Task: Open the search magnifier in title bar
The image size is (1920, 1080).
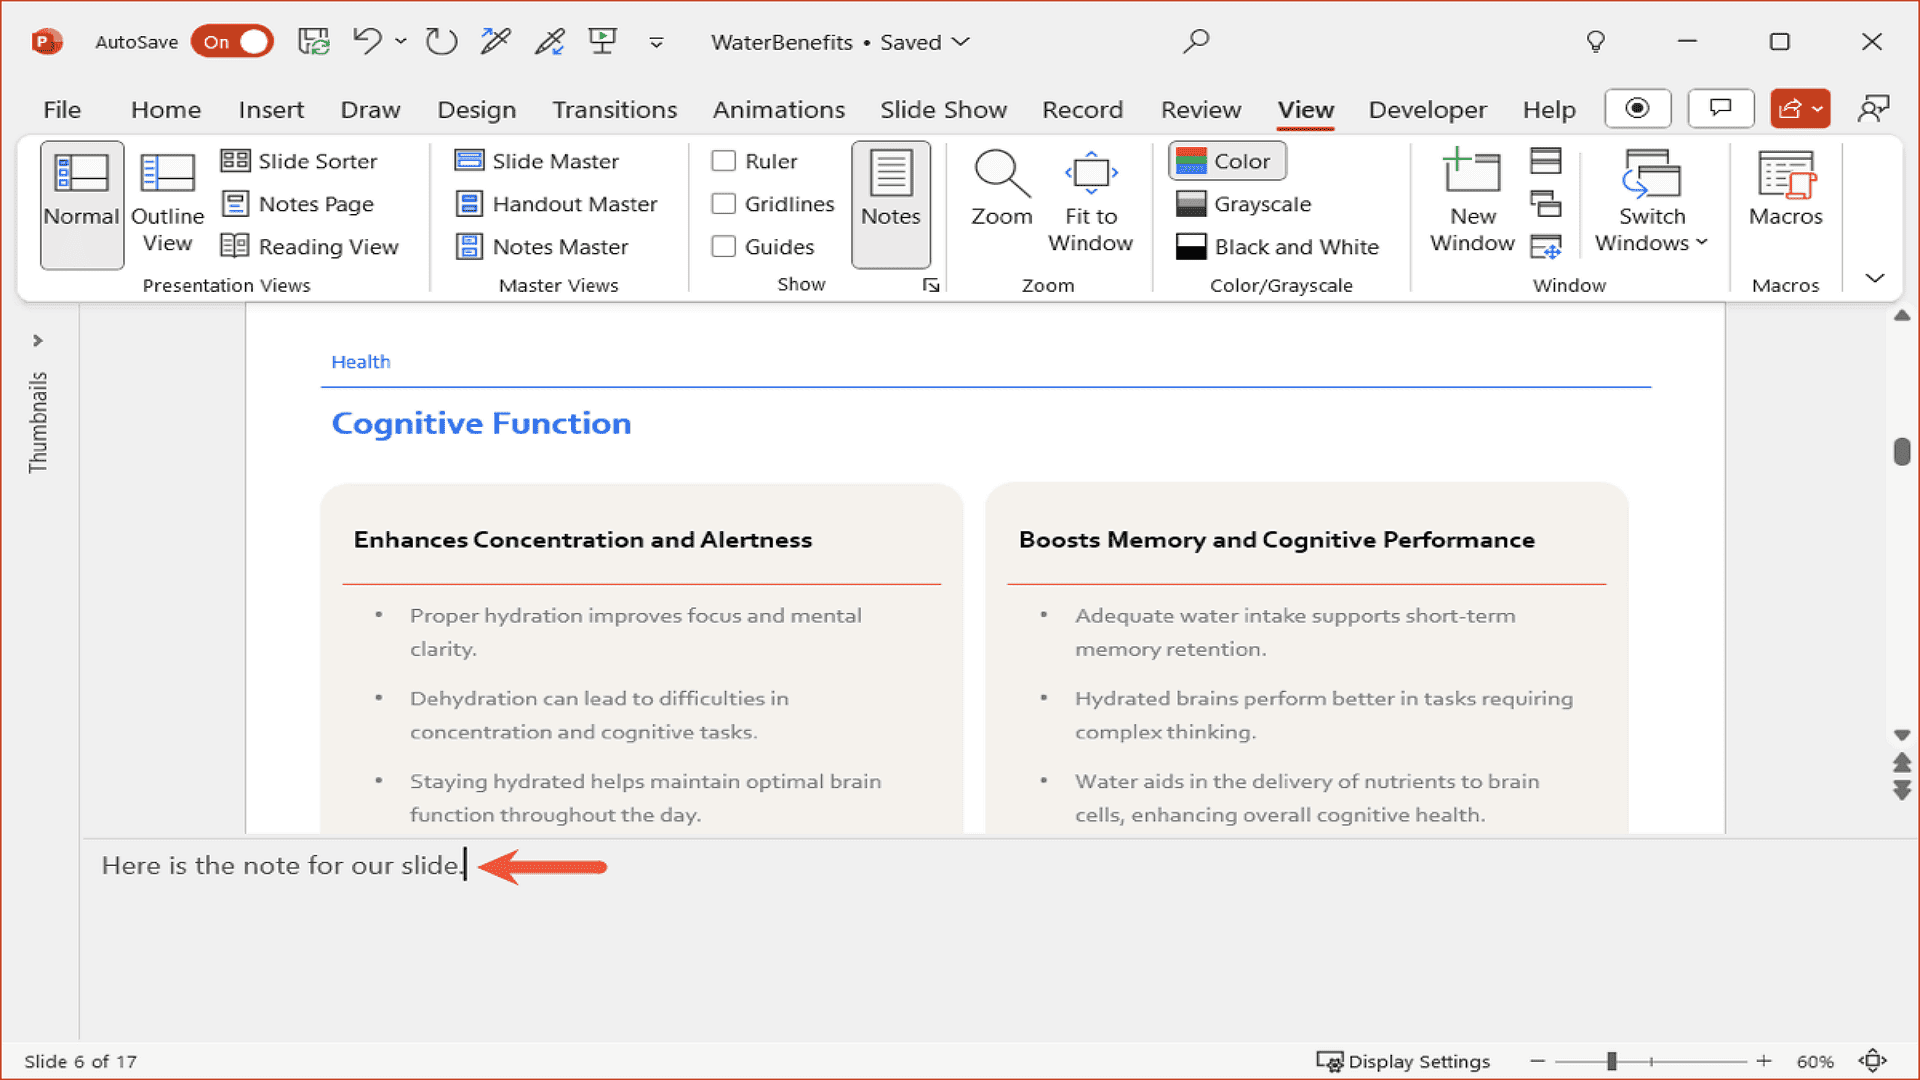Action: tap(1196, 42)
